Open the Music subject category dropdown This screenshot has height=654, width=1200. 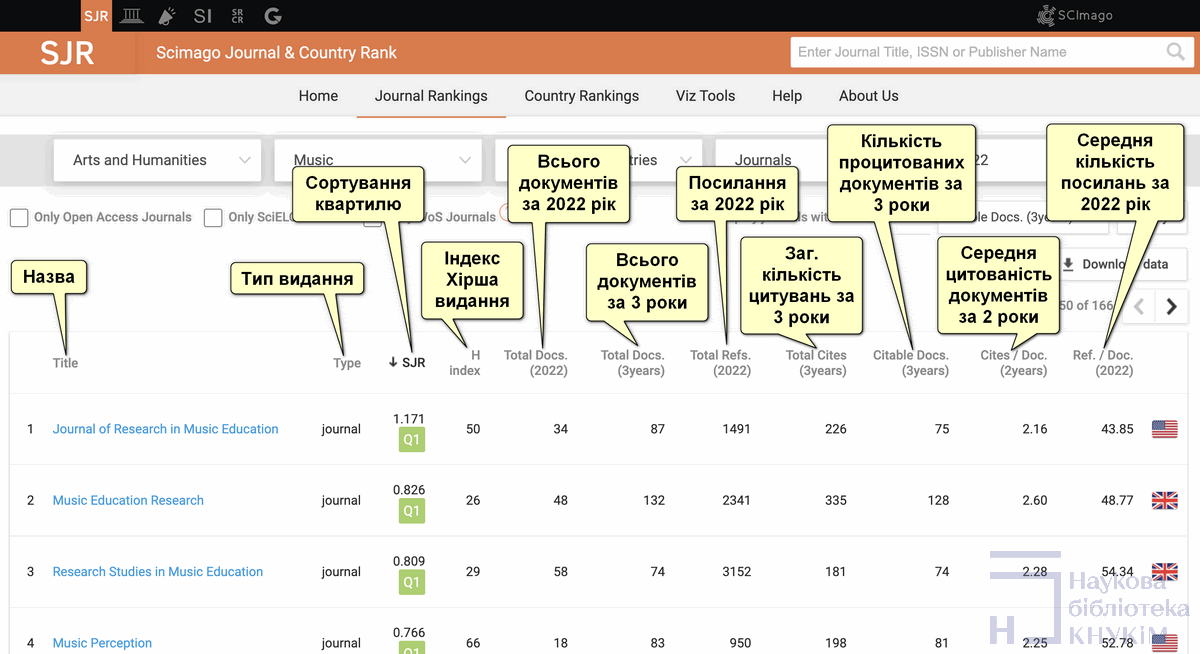coord(380,160)
